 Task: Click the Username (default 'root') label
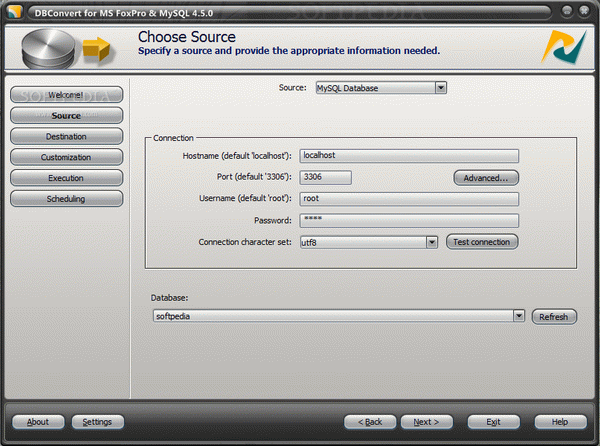(245, 198)
